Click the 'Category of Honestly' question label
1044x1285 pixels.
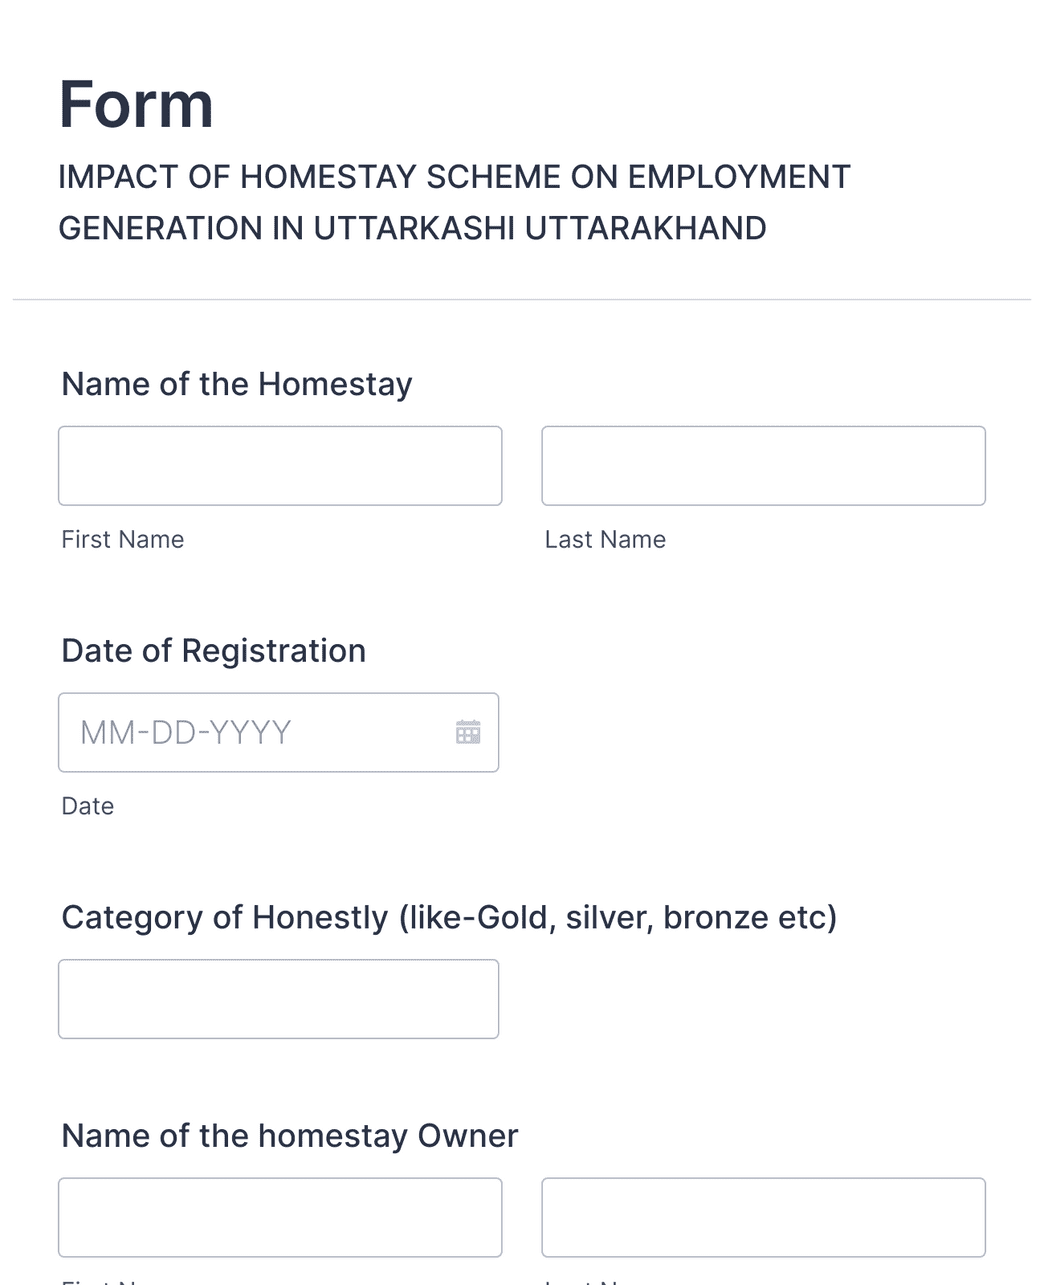(x=449, y=917)
